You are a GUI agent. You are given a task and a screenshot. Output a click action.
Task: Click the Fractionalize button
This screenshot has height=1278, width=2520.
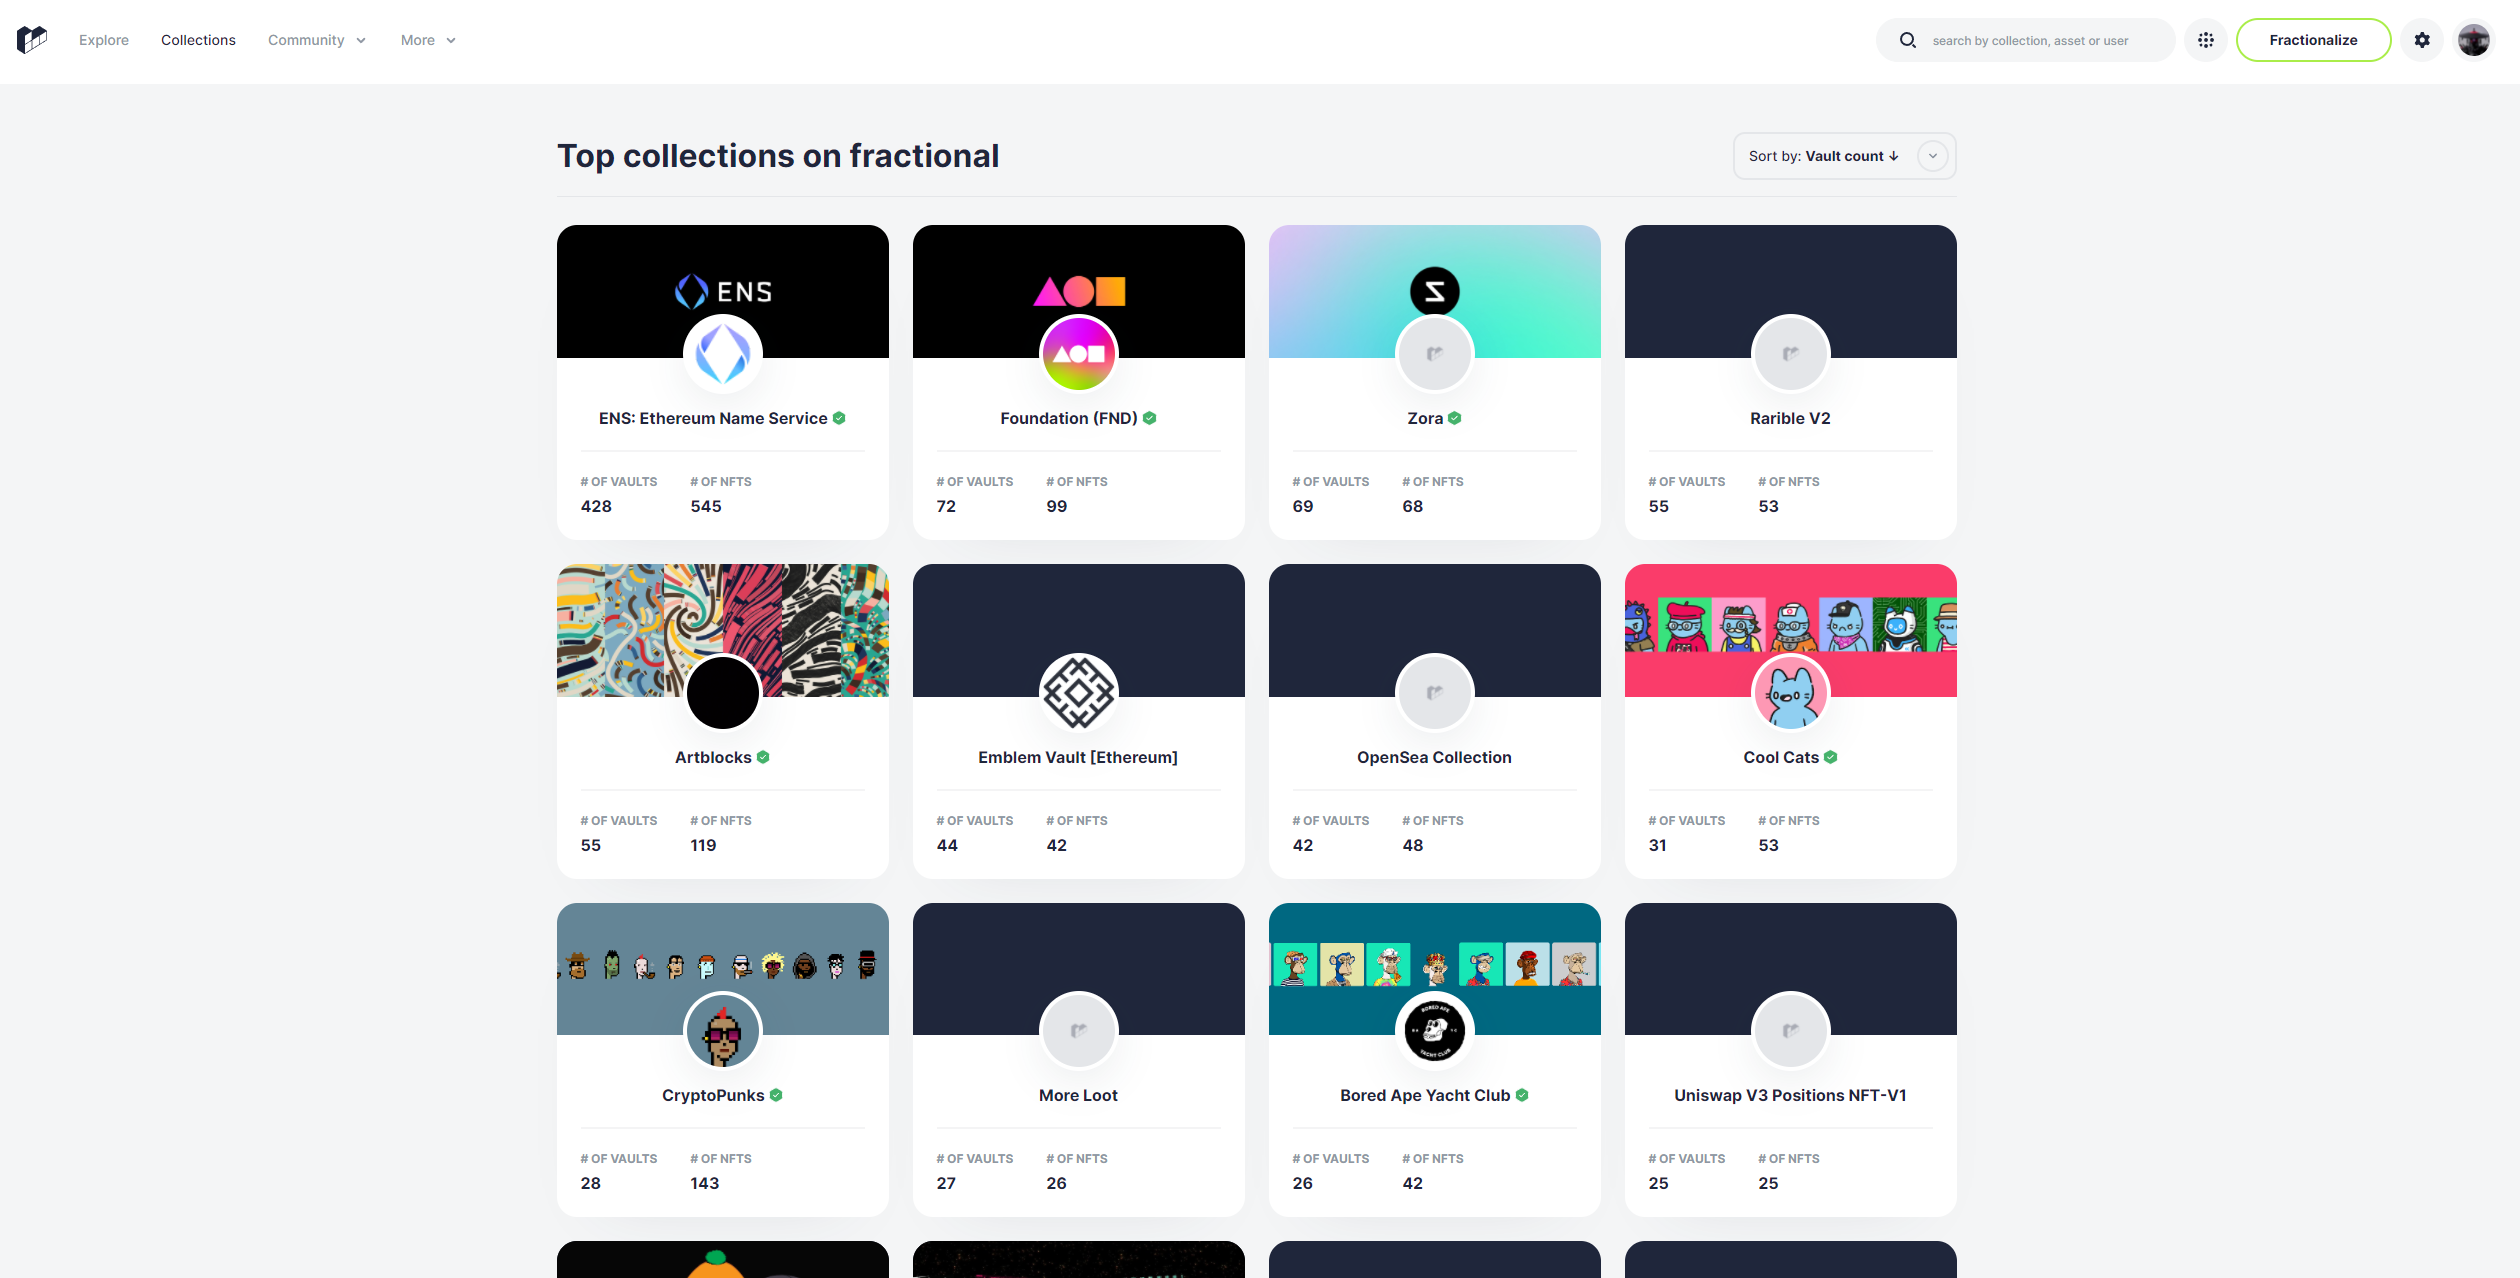(2313, 40)
